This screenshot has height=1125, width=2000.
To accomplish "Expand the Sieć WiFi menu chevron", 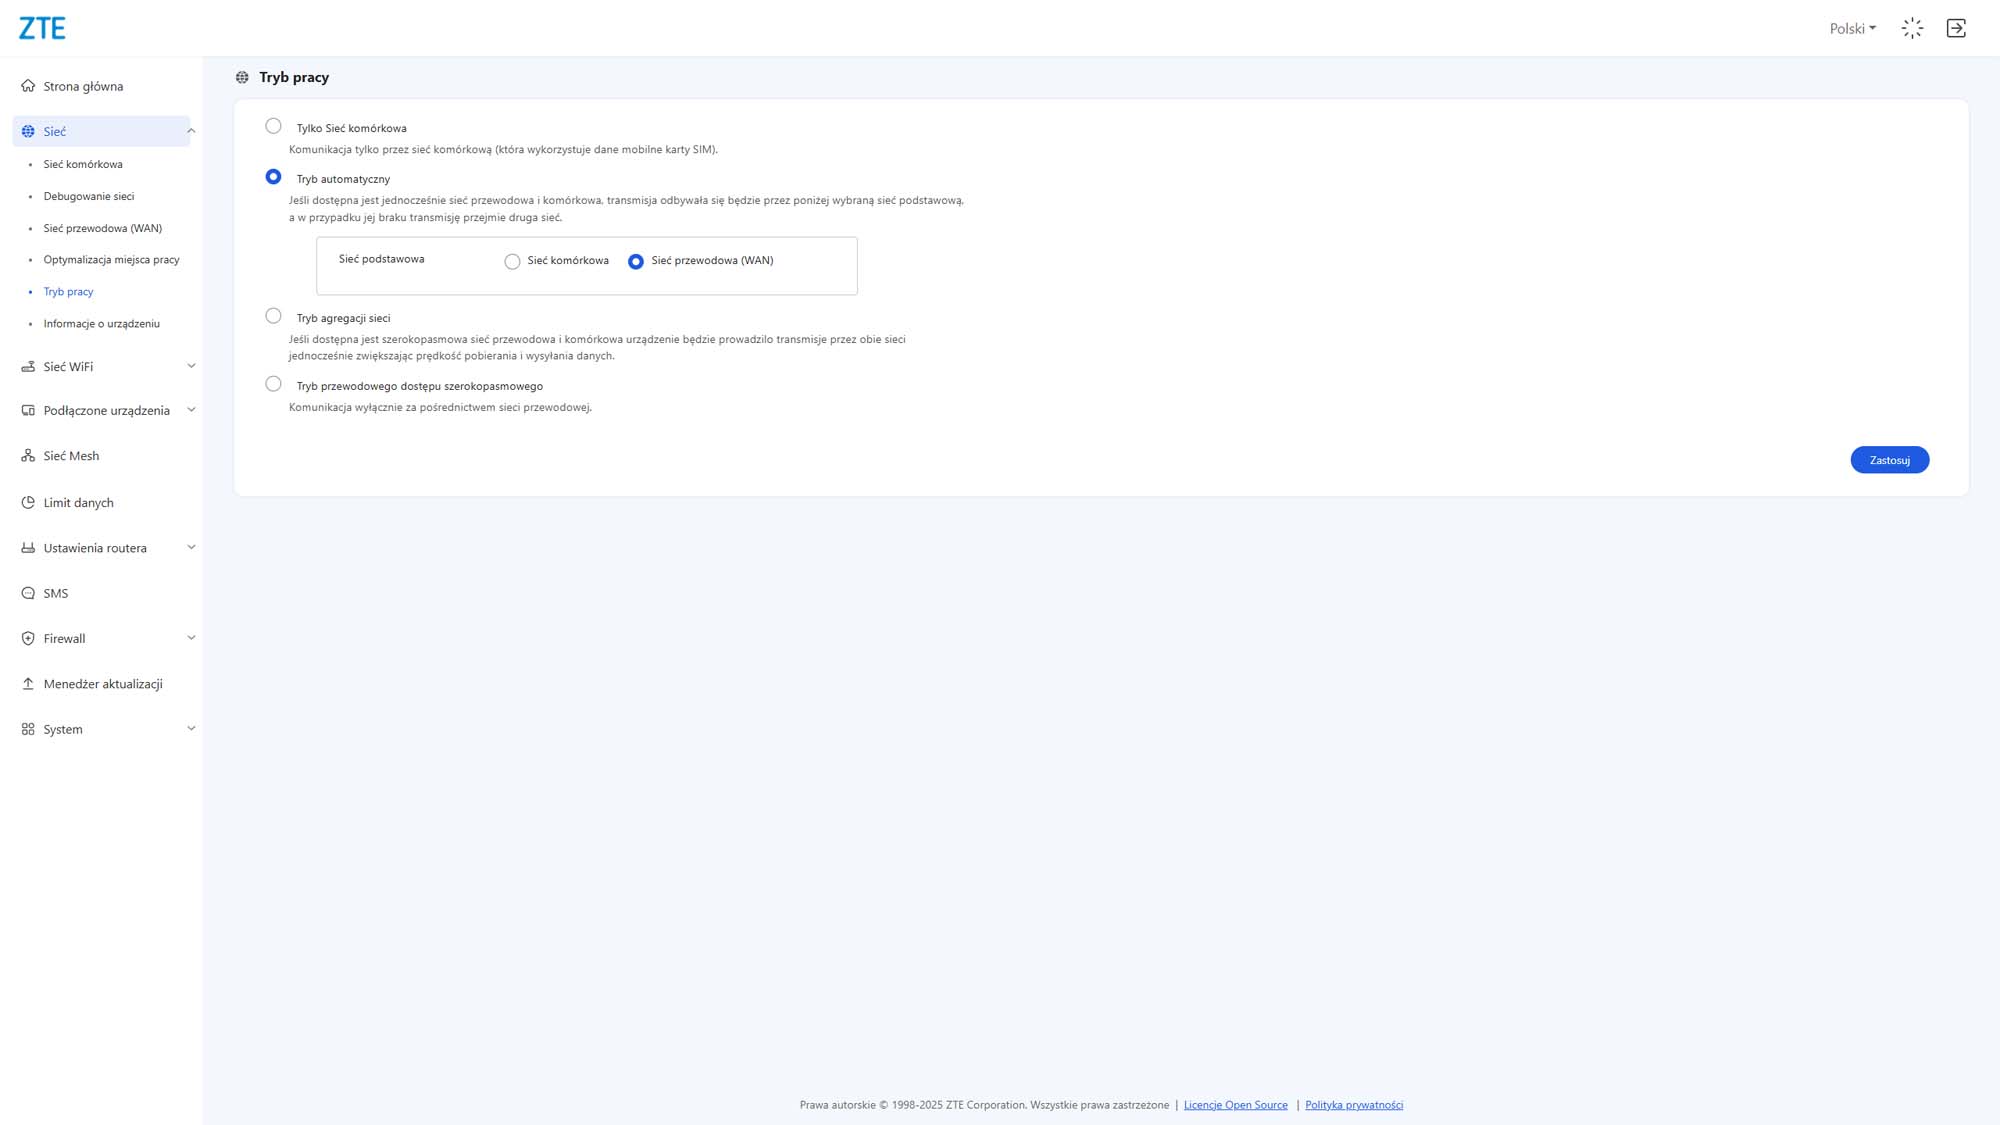I will tap(191, 366).
